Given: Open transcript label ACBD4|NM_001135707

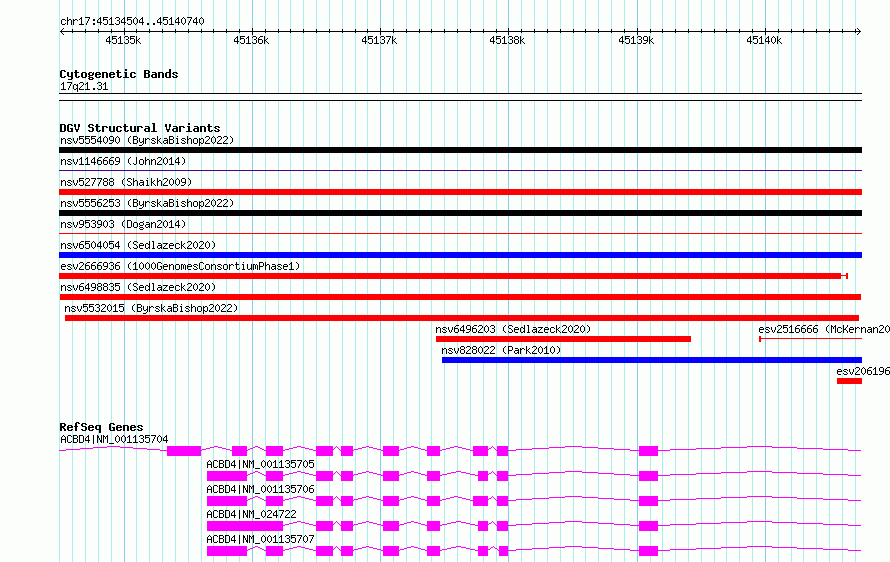Looking at the screenshot, I should point(260,539).
